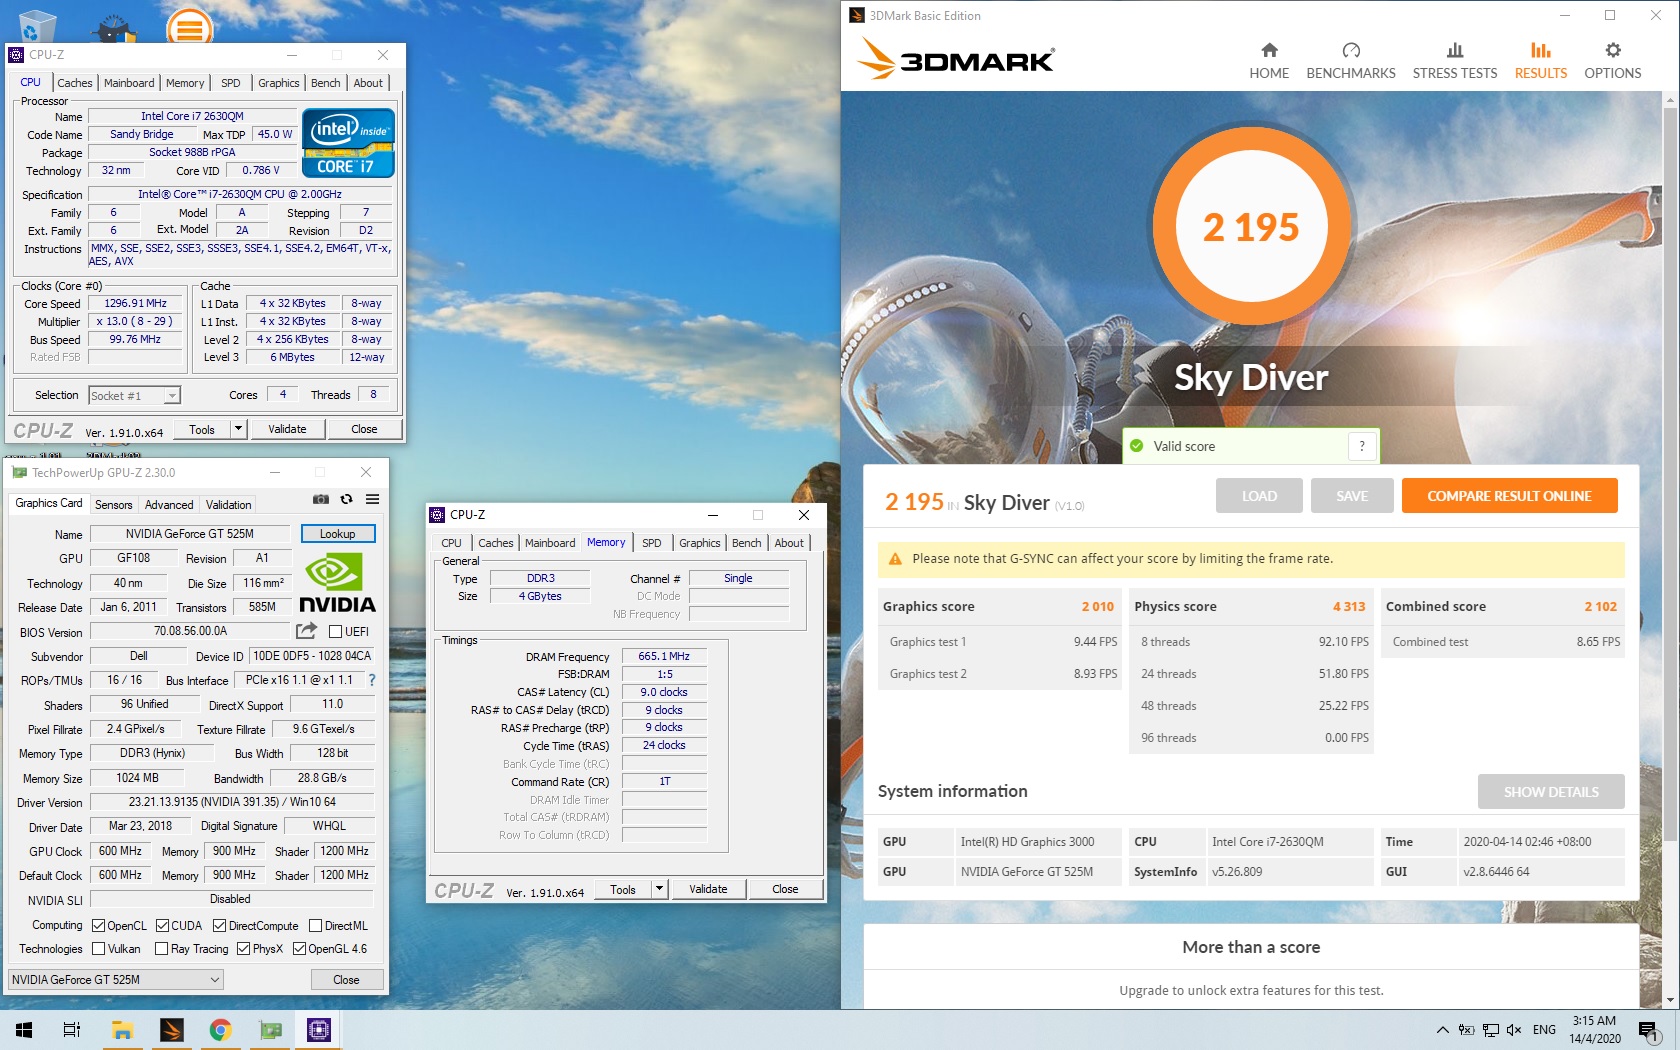This screenshot has height=1050, width=1680.
Task: Click the Show Details button
Action: point(1551,792)
